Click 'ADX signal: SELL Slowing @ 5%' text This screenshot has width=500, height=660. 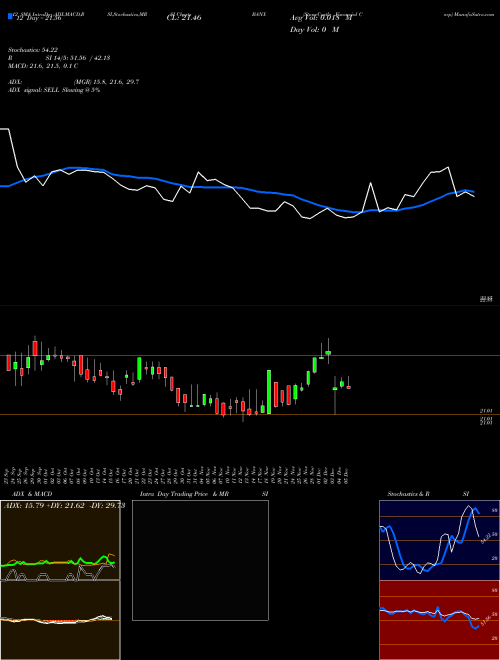pos(54,90)
